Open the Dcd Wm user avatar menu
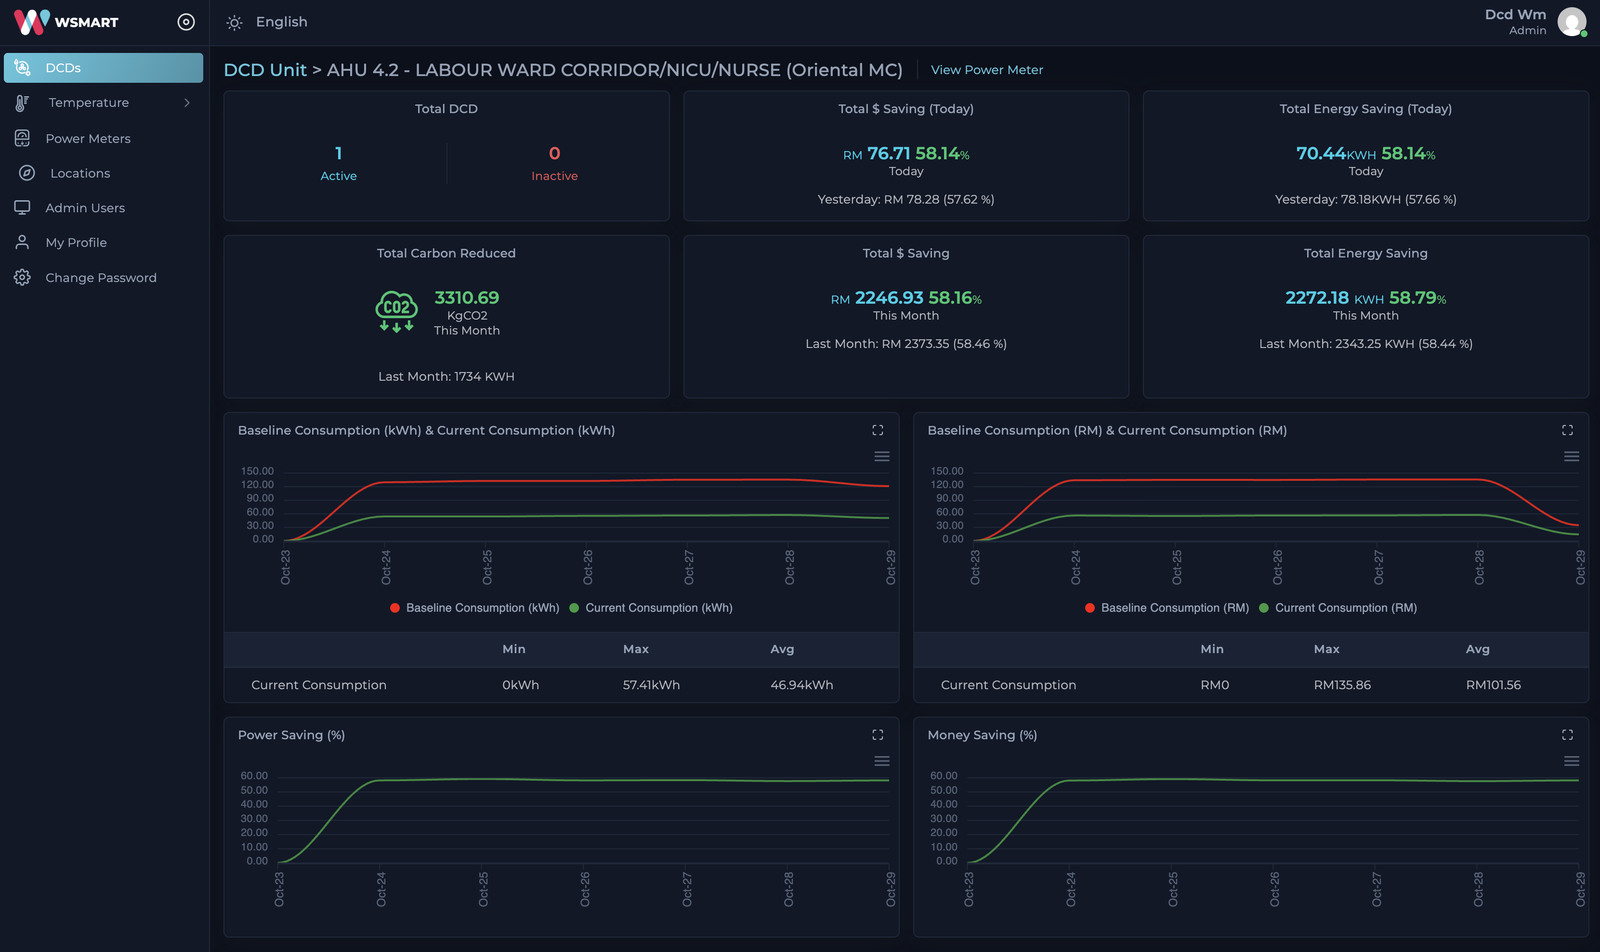 pyautogui.click(x=1572, y=22)
